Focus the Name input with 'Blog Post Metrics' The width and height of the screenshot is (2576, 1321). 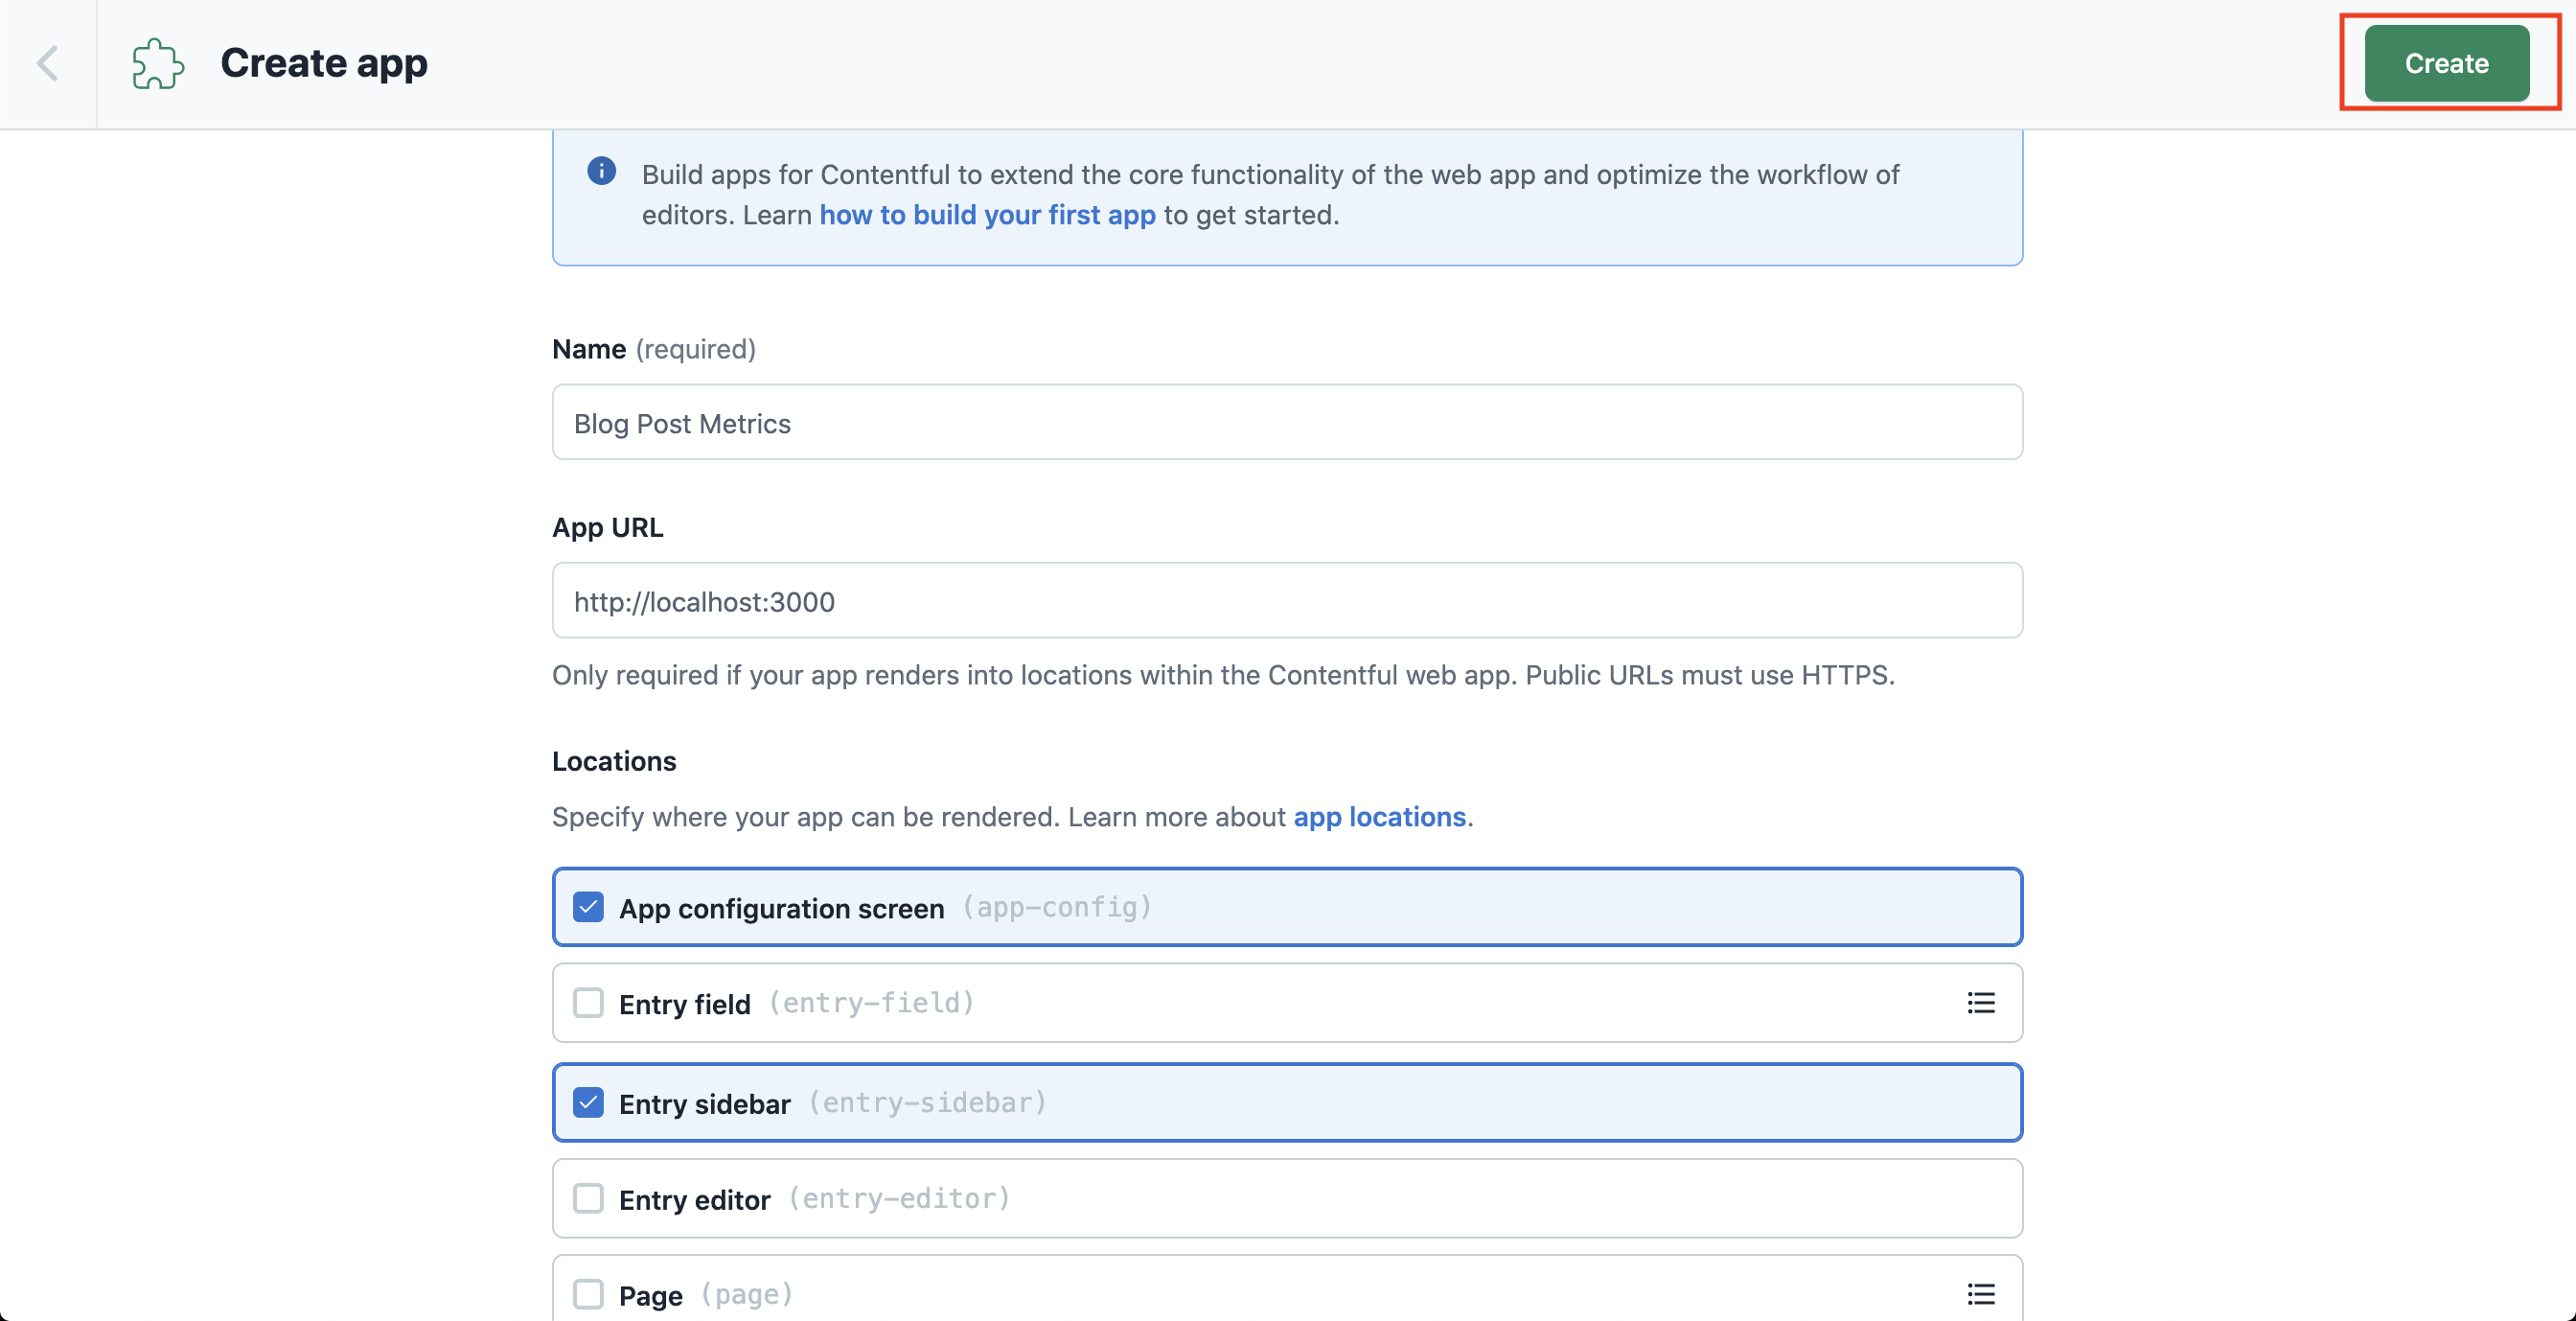(x=1287, y=422)
